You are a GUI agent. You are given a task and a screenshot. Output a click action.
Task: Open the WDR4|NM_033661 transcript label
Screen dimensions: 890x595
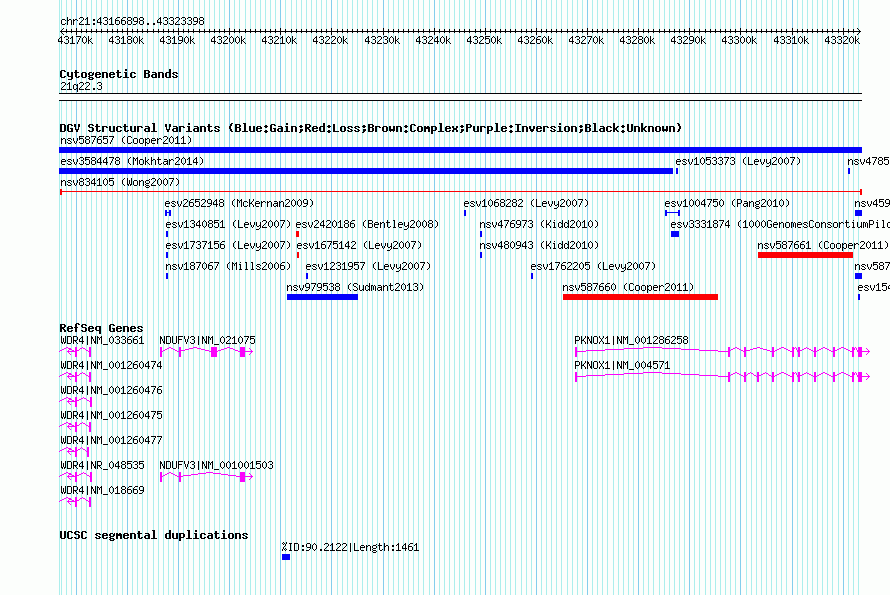[x=102, y=340]
